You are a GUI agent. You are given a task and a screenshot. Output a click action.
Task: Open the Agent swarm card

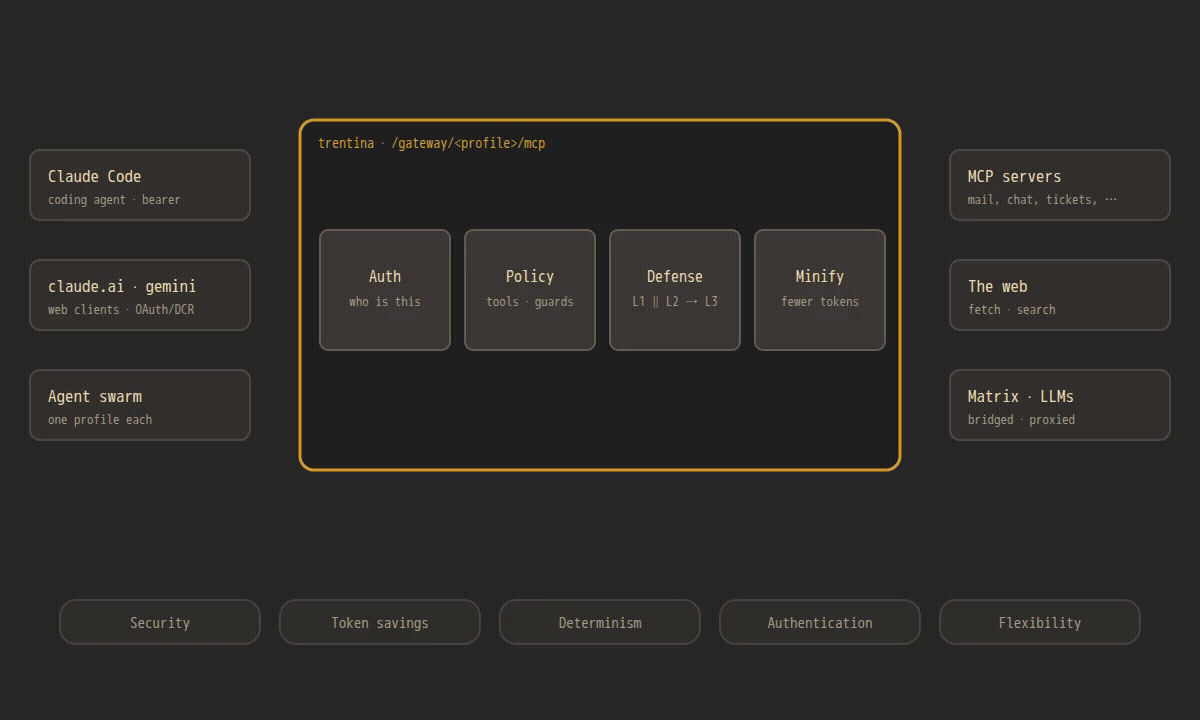pos(140,405)
